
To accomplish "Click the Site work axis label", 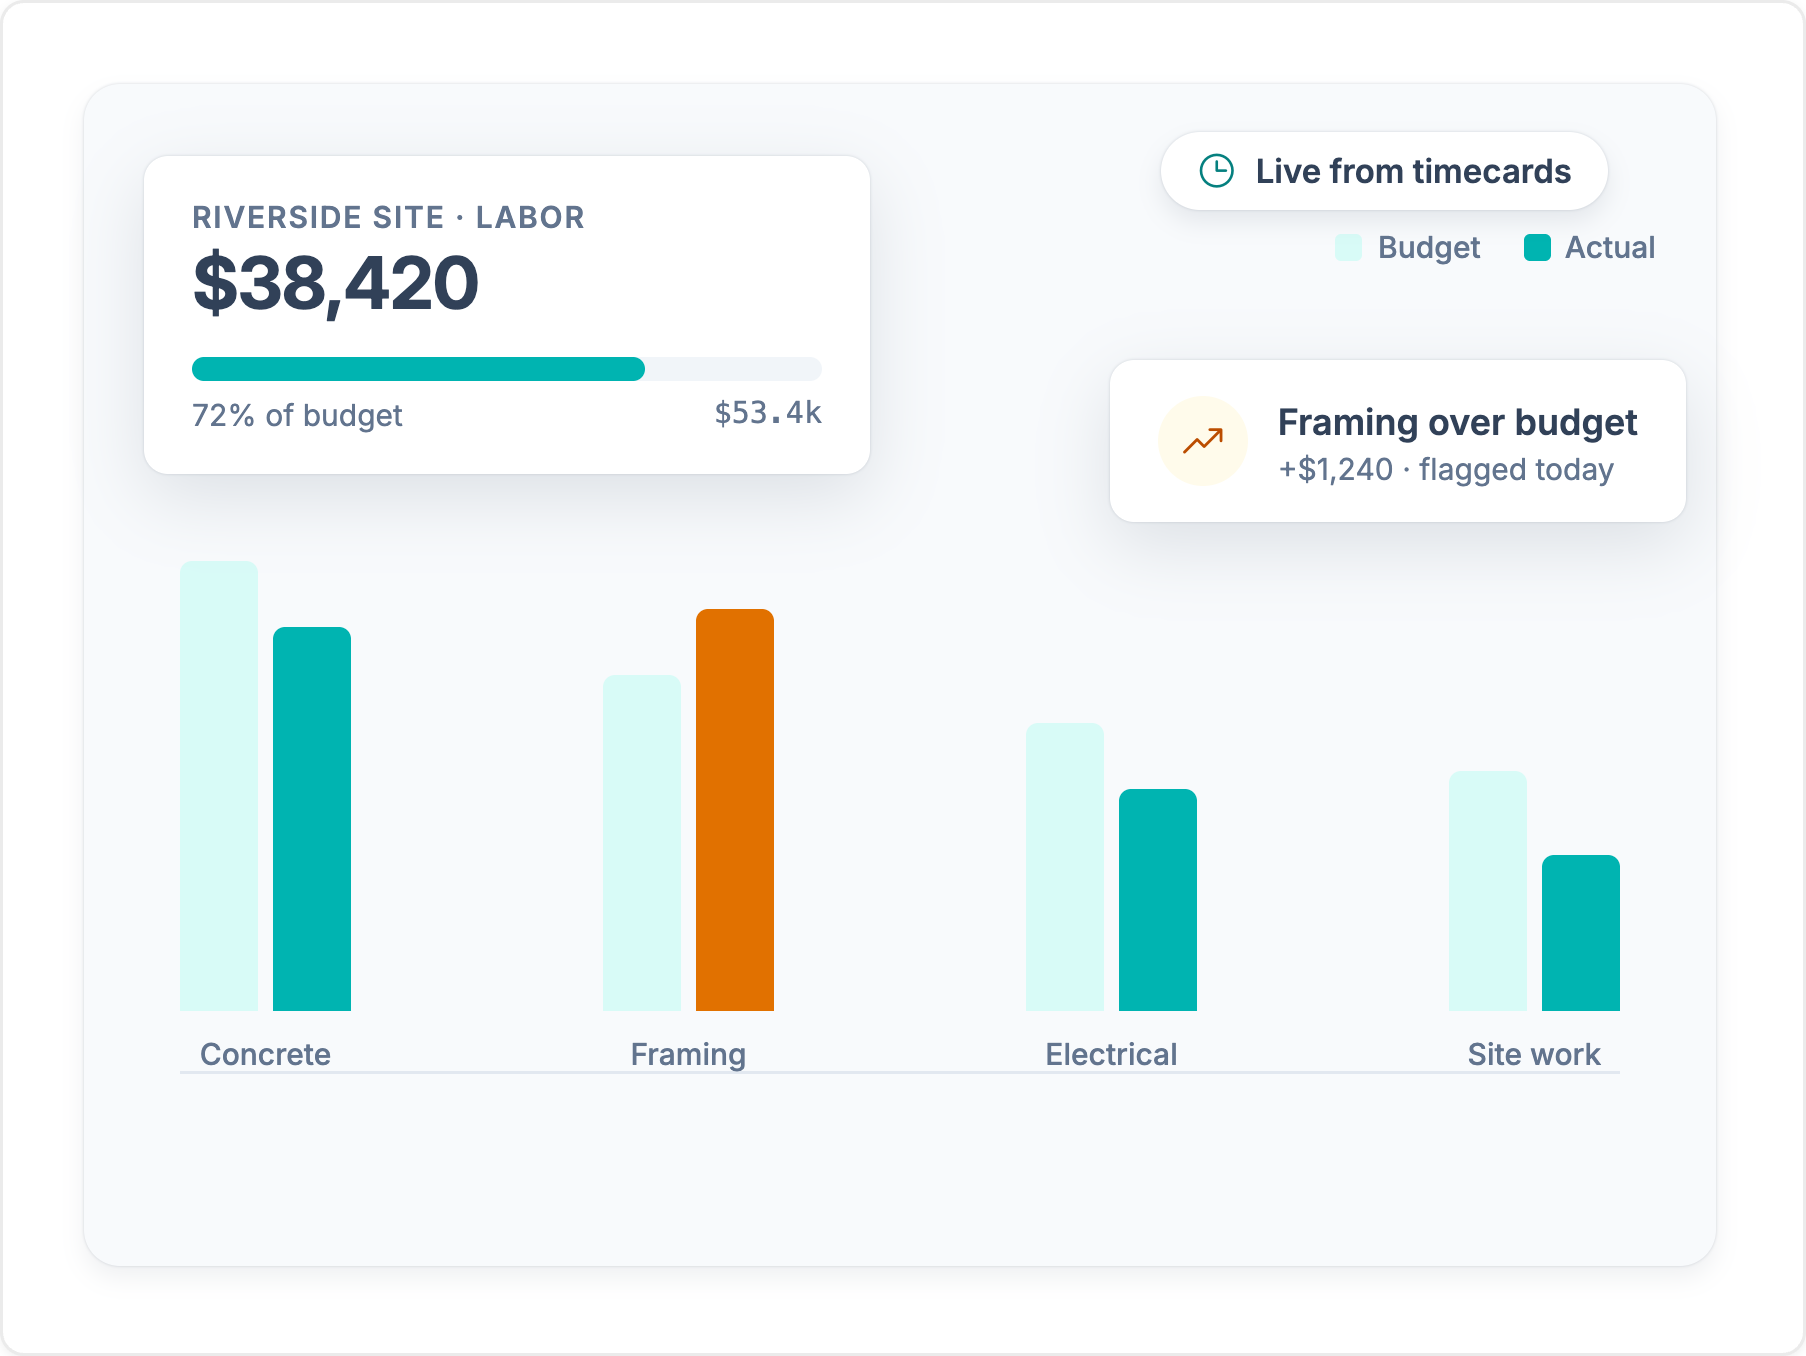I will point(1534,1054).
